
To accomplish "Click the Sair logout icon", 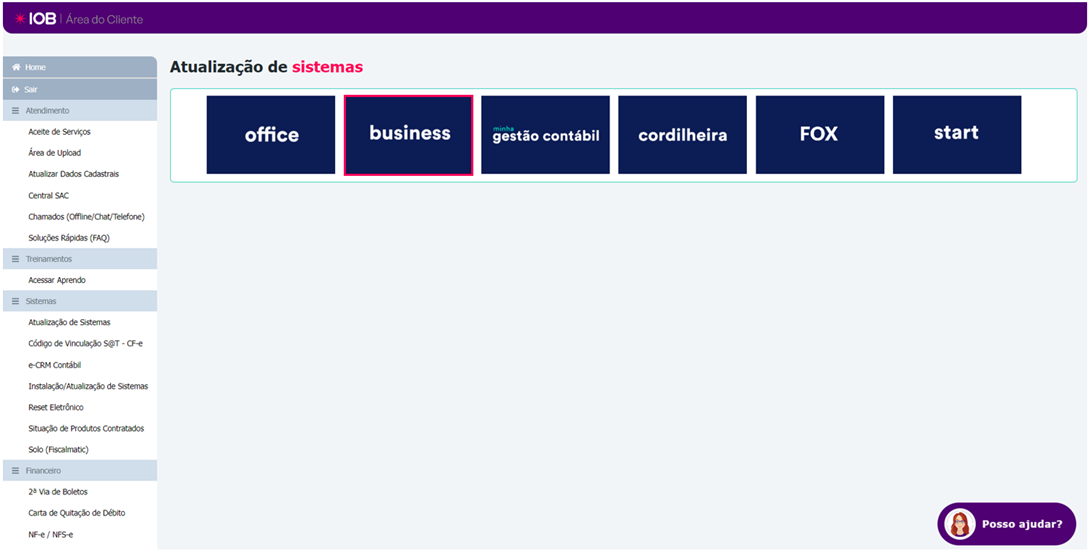I will click(16, 89).
